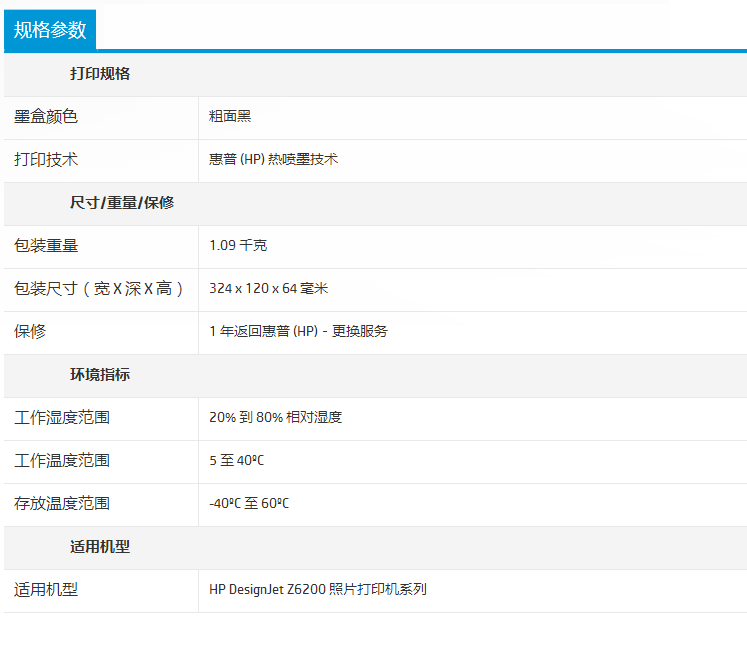Select the 5 至 40ºC value
This screenshot has height=653, width=747.
[x=237, y=461]
